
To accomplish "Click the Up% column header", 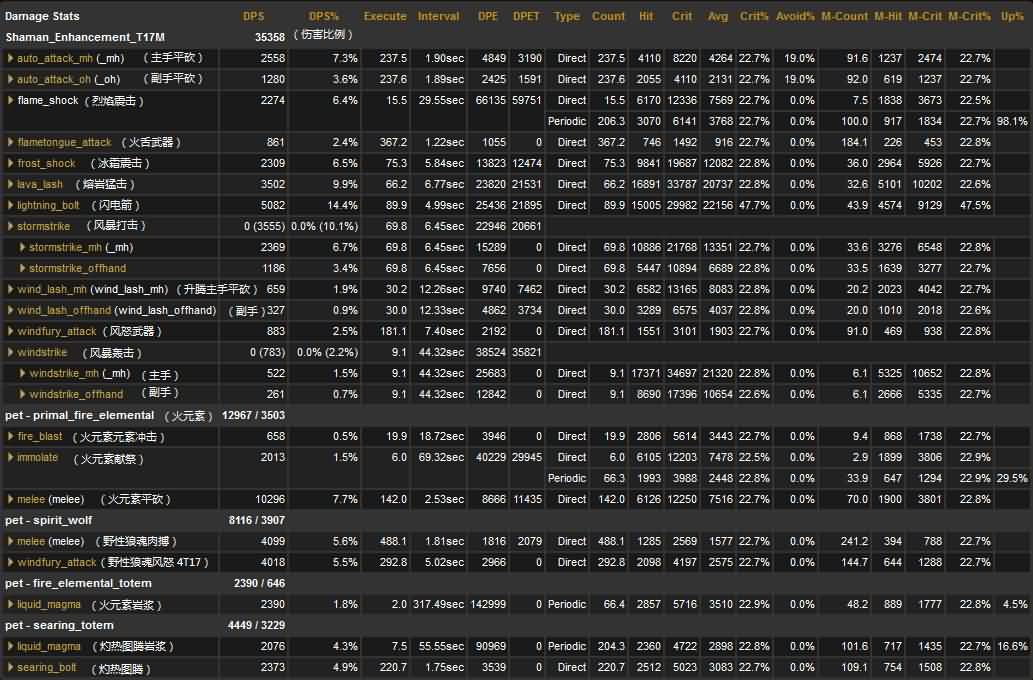I will pyautogui.click(x=1012, y=16).
